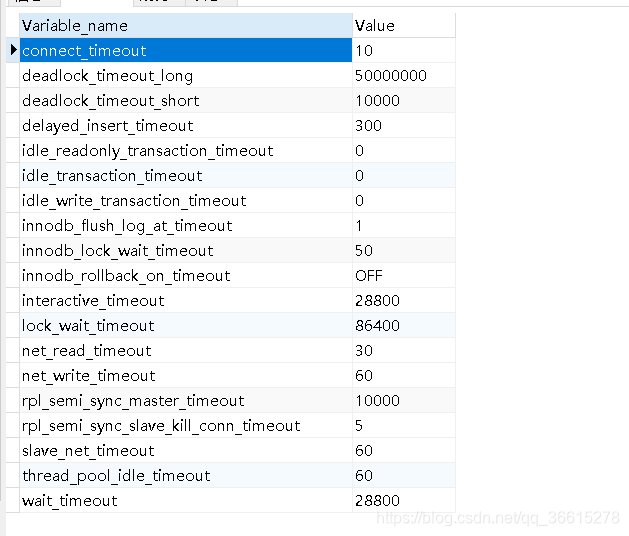The width and height of the screenshot is (629, 536).
Task: Select the deadlock_timeout_short cell
Action: tap(186, 100)
